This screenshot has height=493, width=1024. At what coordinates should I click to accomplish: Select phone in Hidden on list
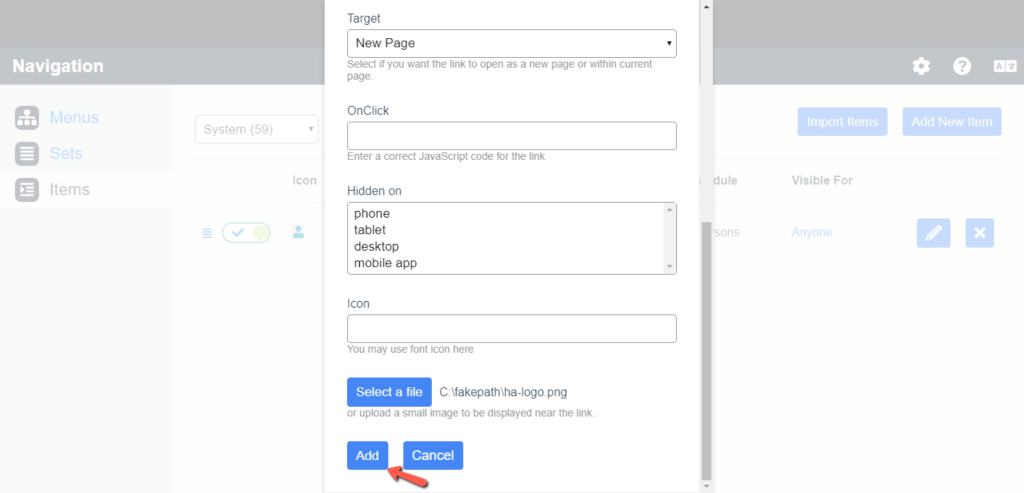372,213
